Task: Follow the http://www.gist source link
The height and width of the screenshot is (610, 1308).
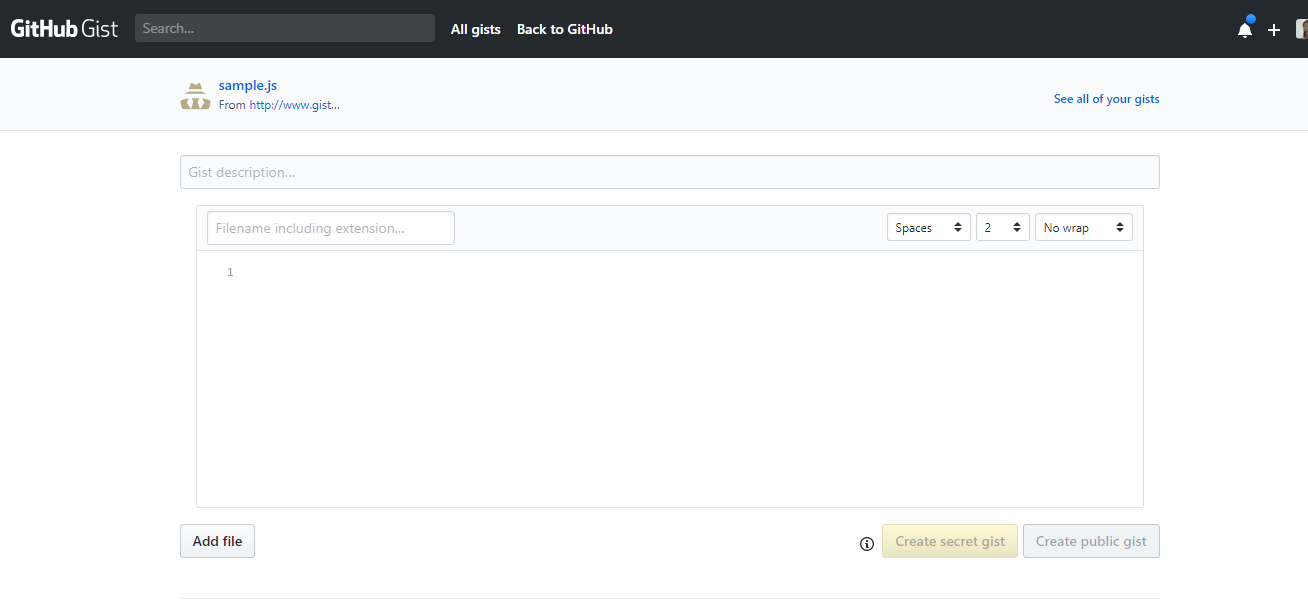Action: tap(294, 104)
